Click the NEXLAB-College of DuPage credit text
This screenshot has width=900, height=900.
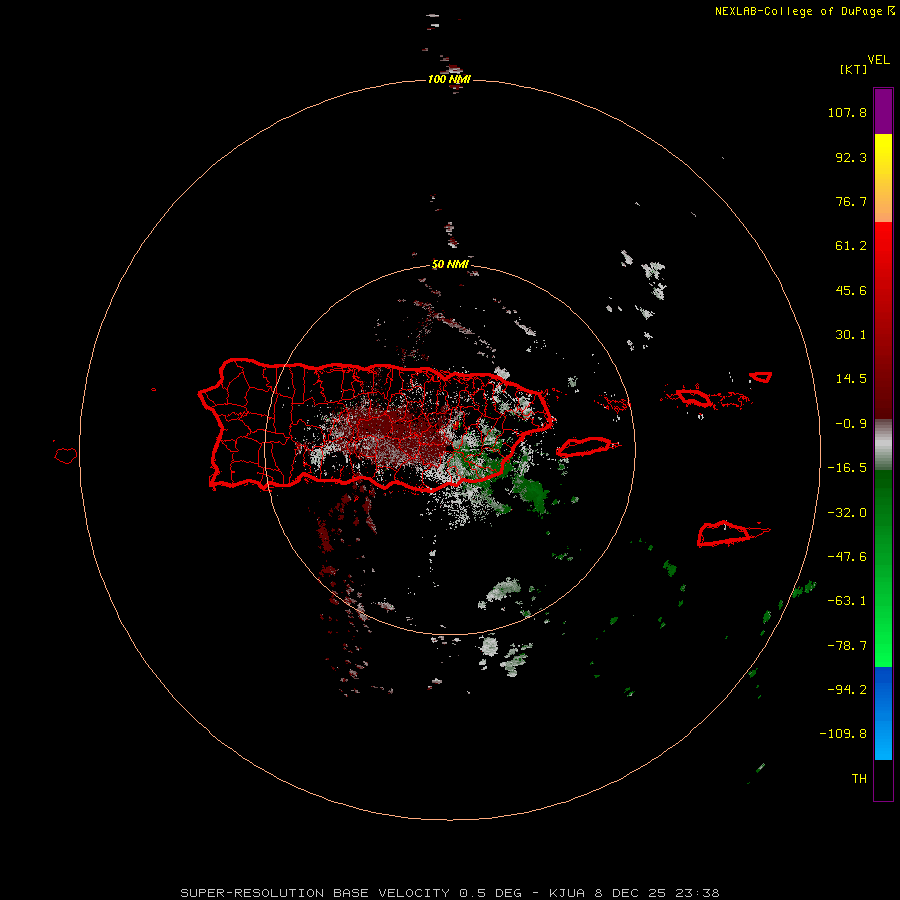[804, 11]
